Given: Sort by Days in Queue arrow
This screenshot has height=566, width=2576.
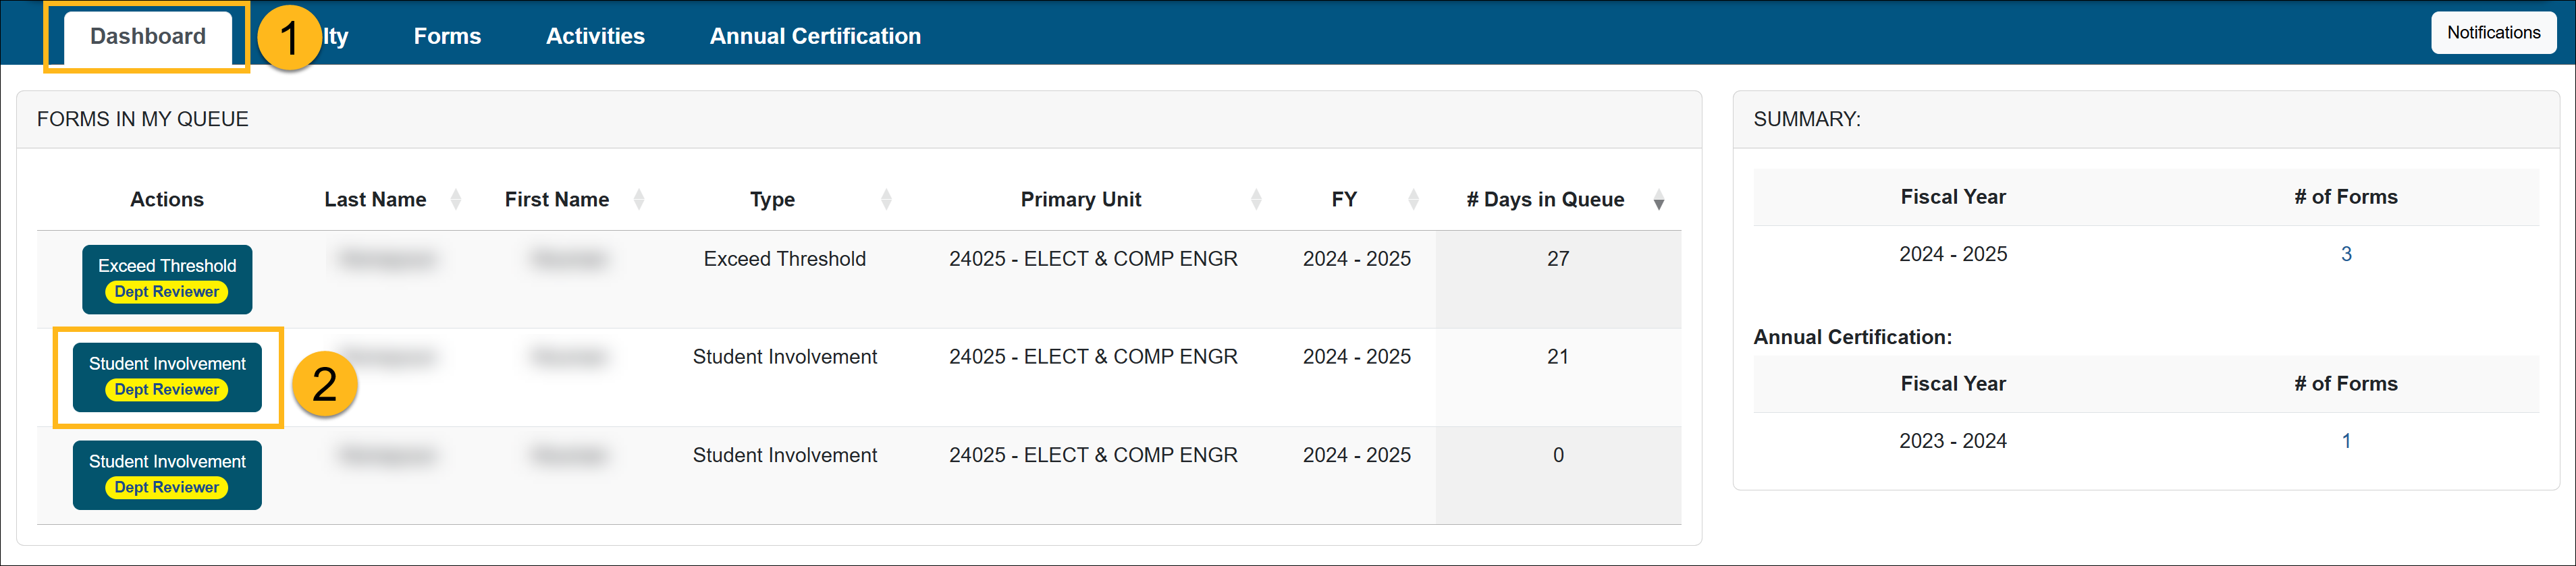Looking at the screenshot, I should (x=1658, y=201).
